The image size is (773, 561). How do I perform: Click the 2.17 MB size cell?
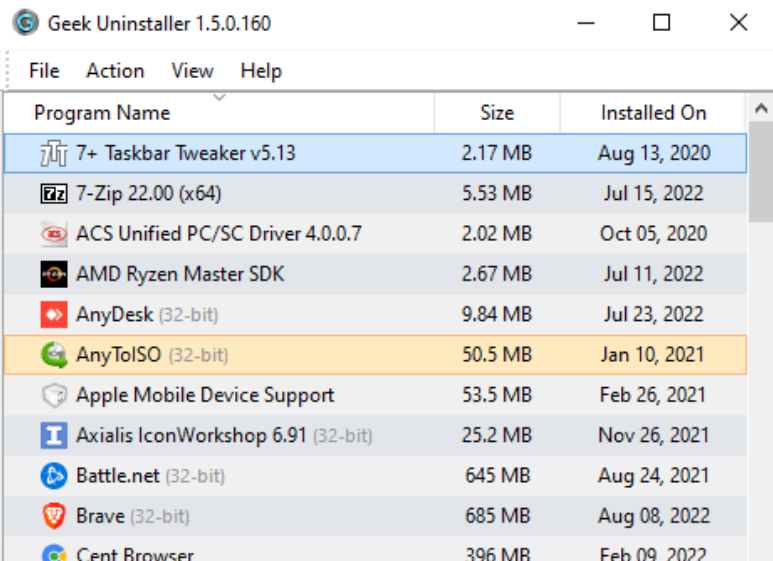(x=497, y=153)
